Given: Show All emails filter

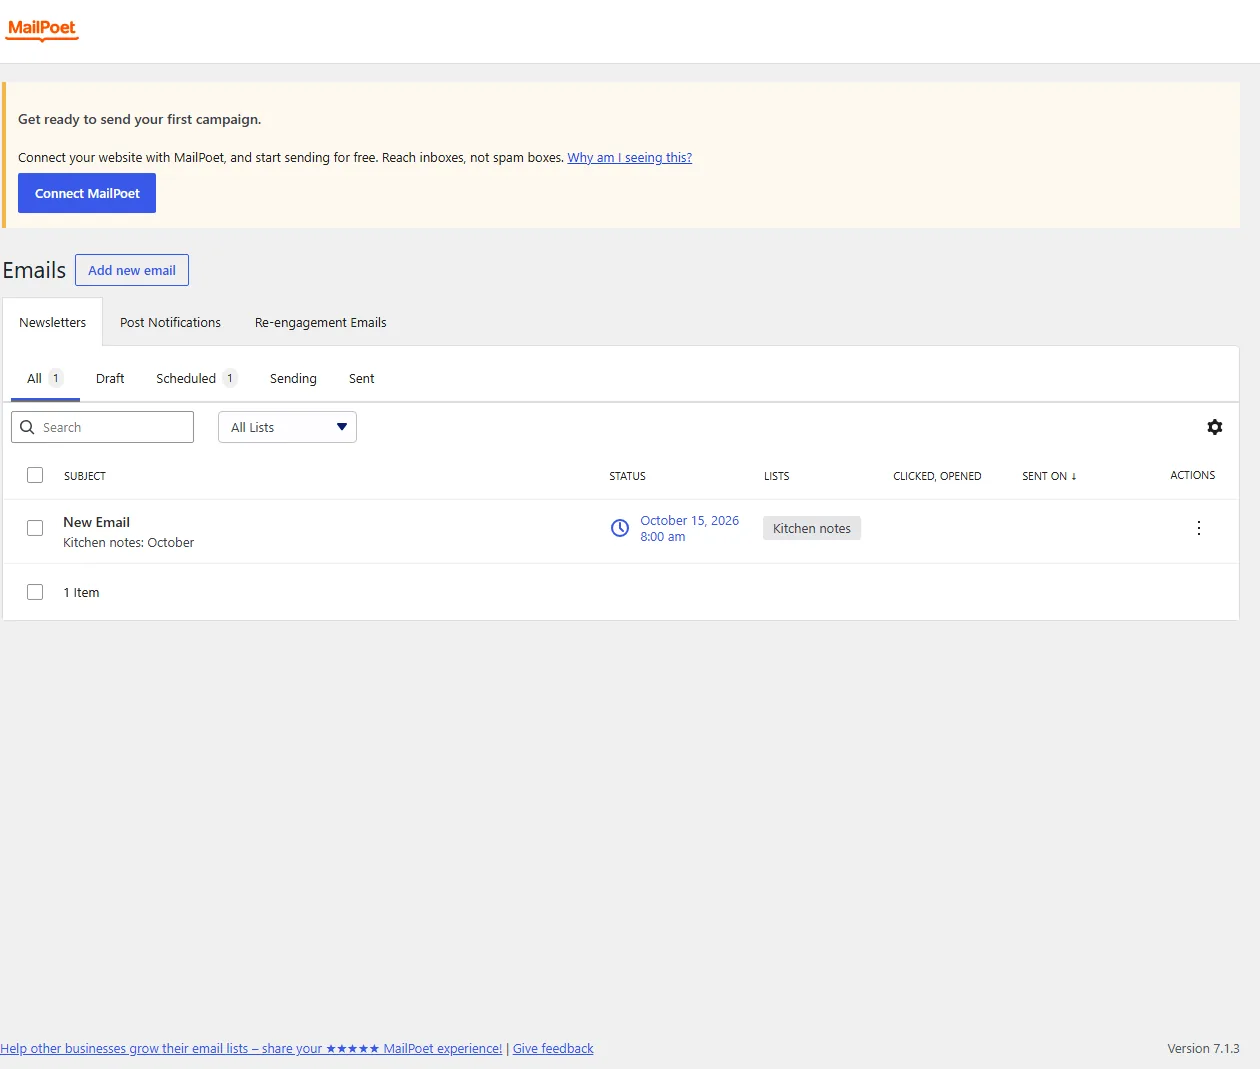Looking at the screenshot, I should tap(45, 378).
